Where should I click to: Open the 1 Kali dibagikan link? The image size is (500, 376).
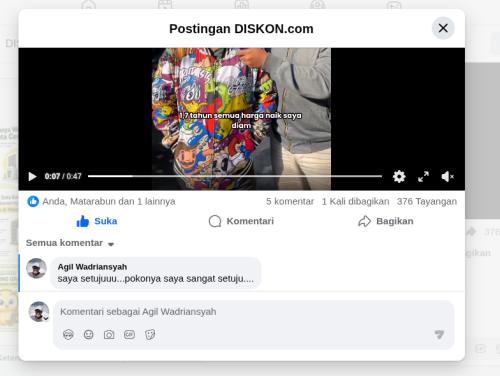[355, 201]
